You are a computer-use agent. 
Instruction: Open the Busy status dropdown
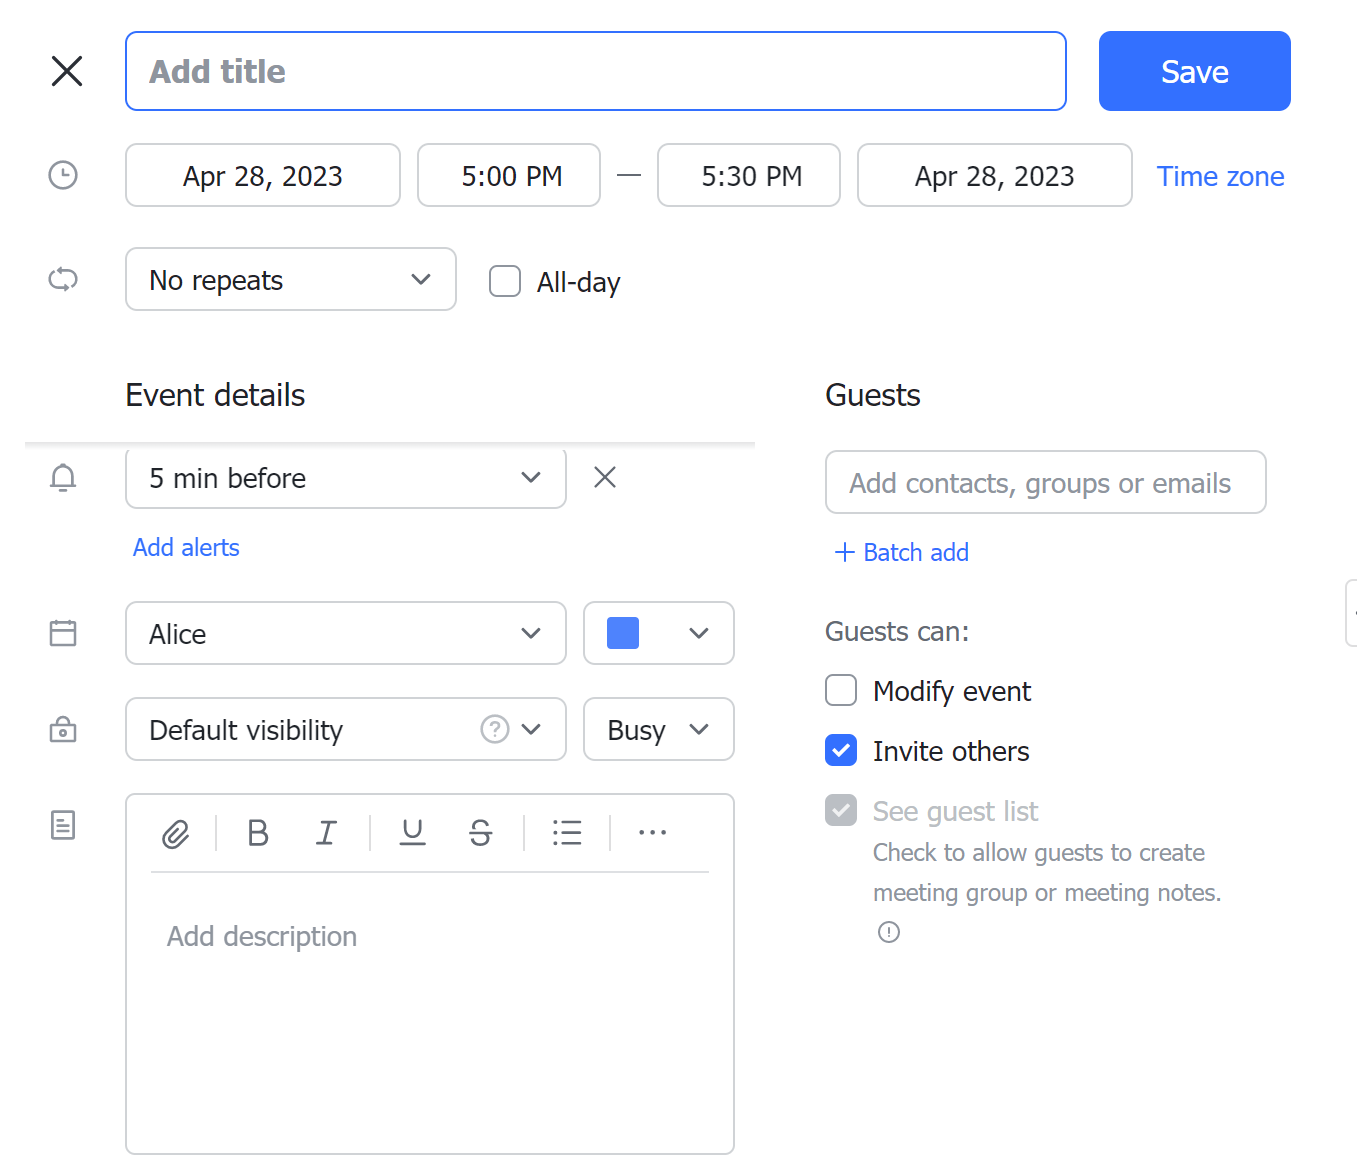tap(658, 729)
